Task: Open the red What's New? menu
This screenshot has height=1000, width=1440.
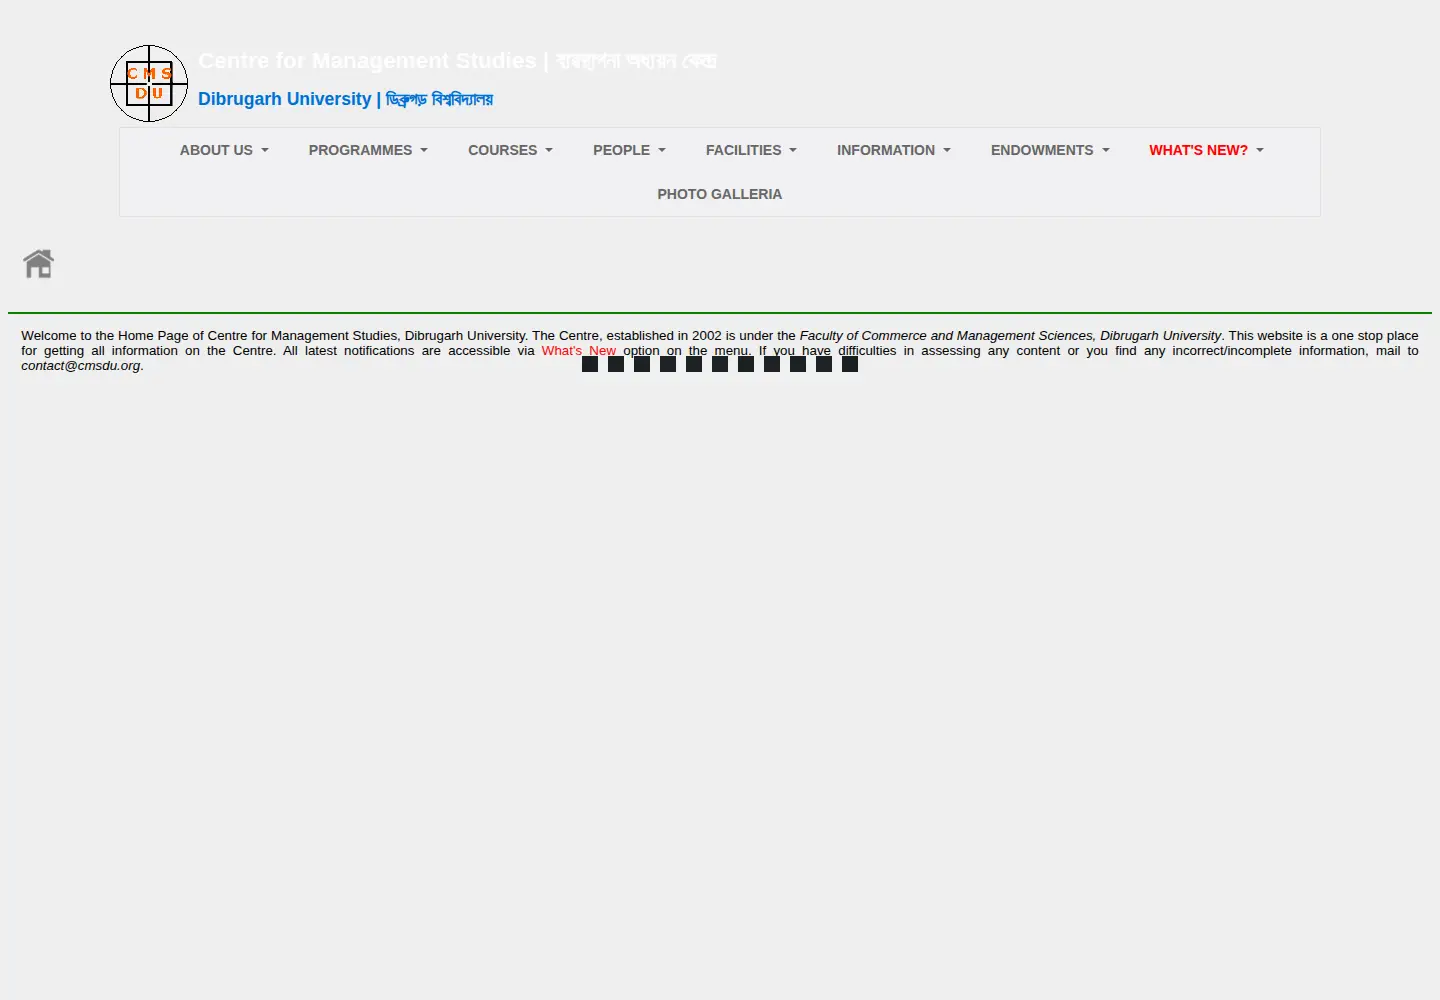Action: [1206, 150]
